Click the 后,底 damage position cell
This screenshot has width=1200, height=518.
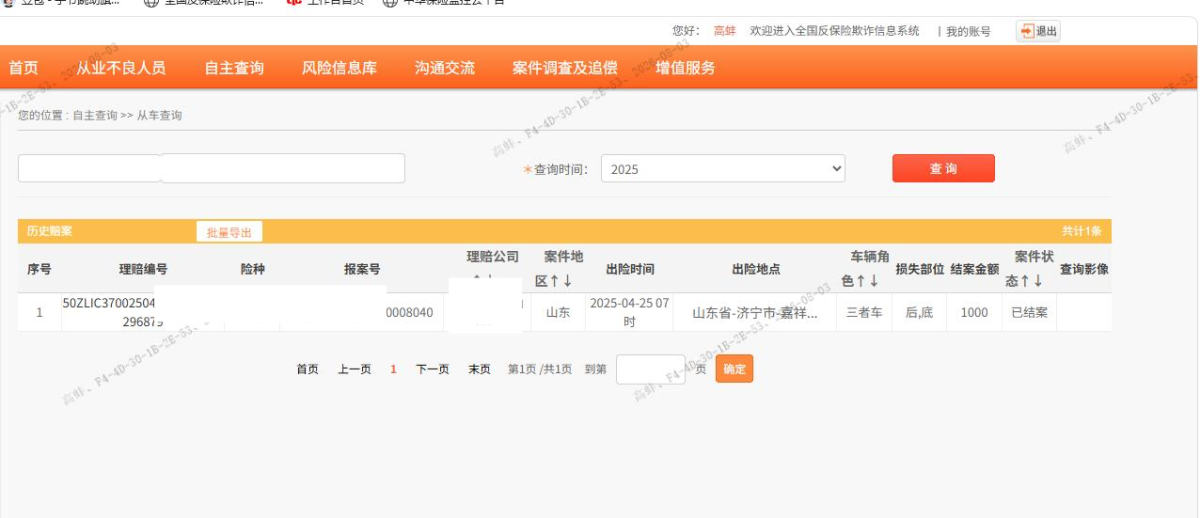(x=919, y=312)
